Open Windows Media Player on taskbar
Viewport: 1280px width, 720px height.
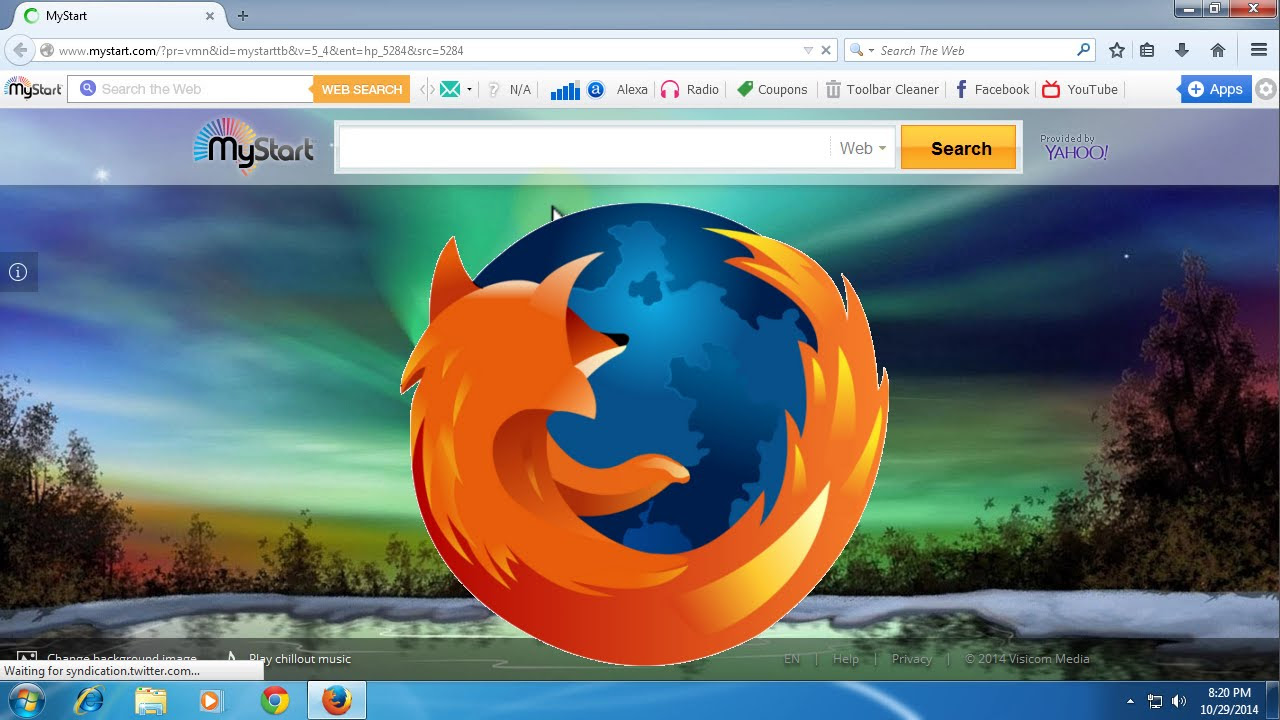(x=211, y=700)
